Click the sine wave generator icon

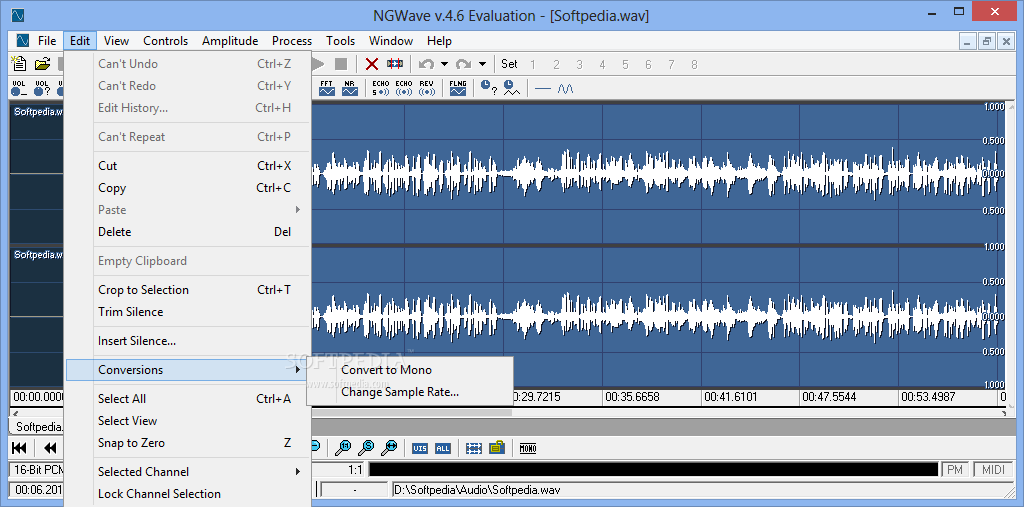tap(566, 88)
